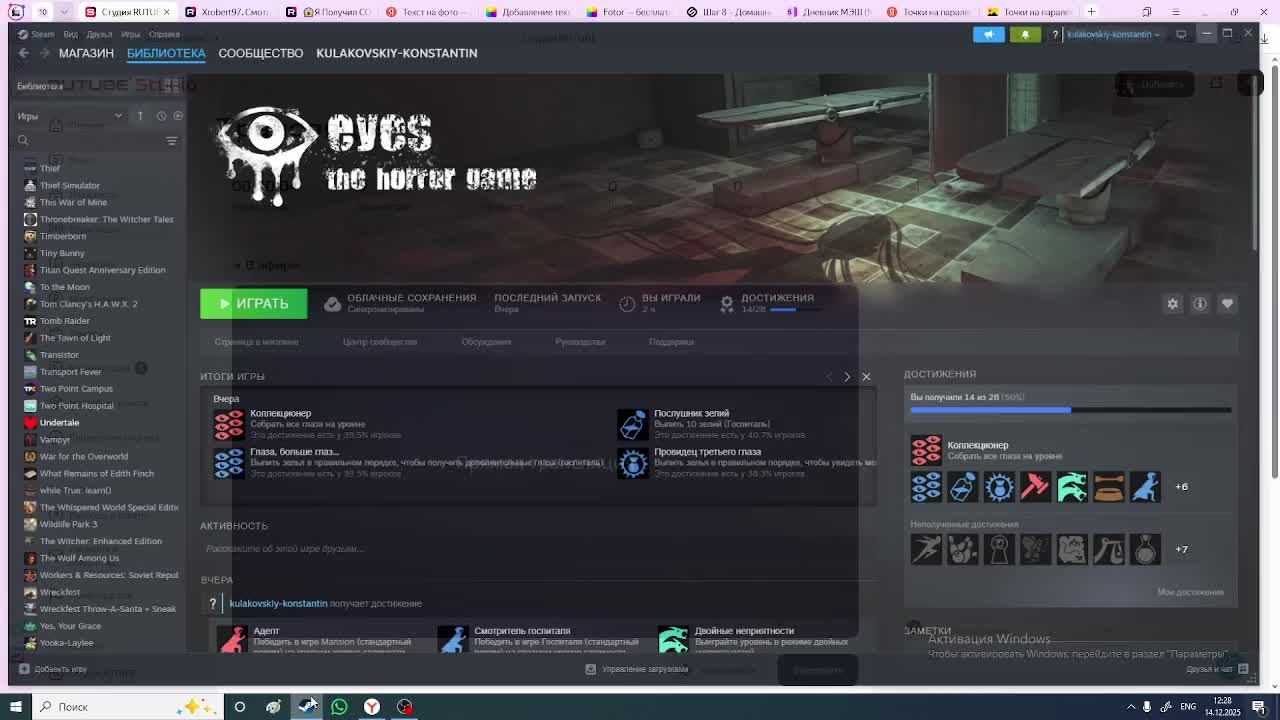The height and width of the screenshot is (720, 1280).
Task: Expand the +7 locked achievements
Action: (x=1181, y=549)
